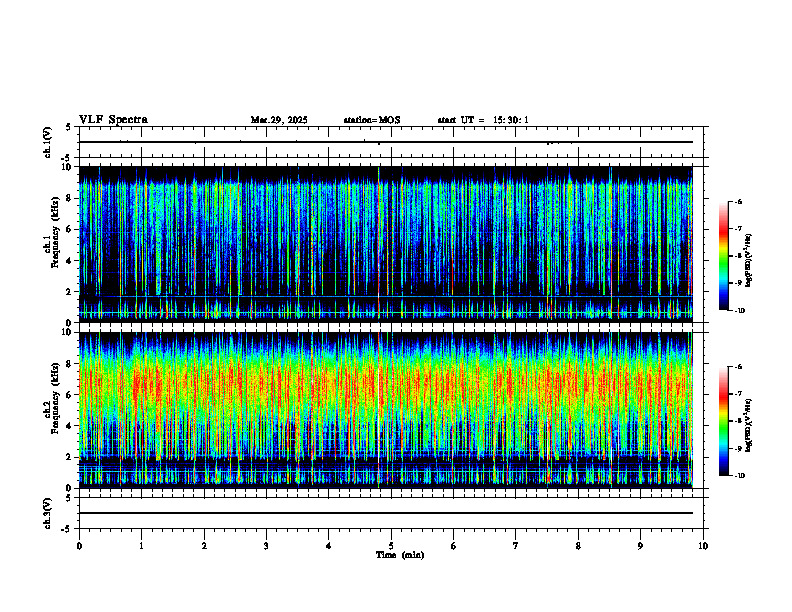Image resolution: width=792 pixels, height=612 pixels.
Task: Click the "ch.1(V)" axis label
Action: point(48,142)
